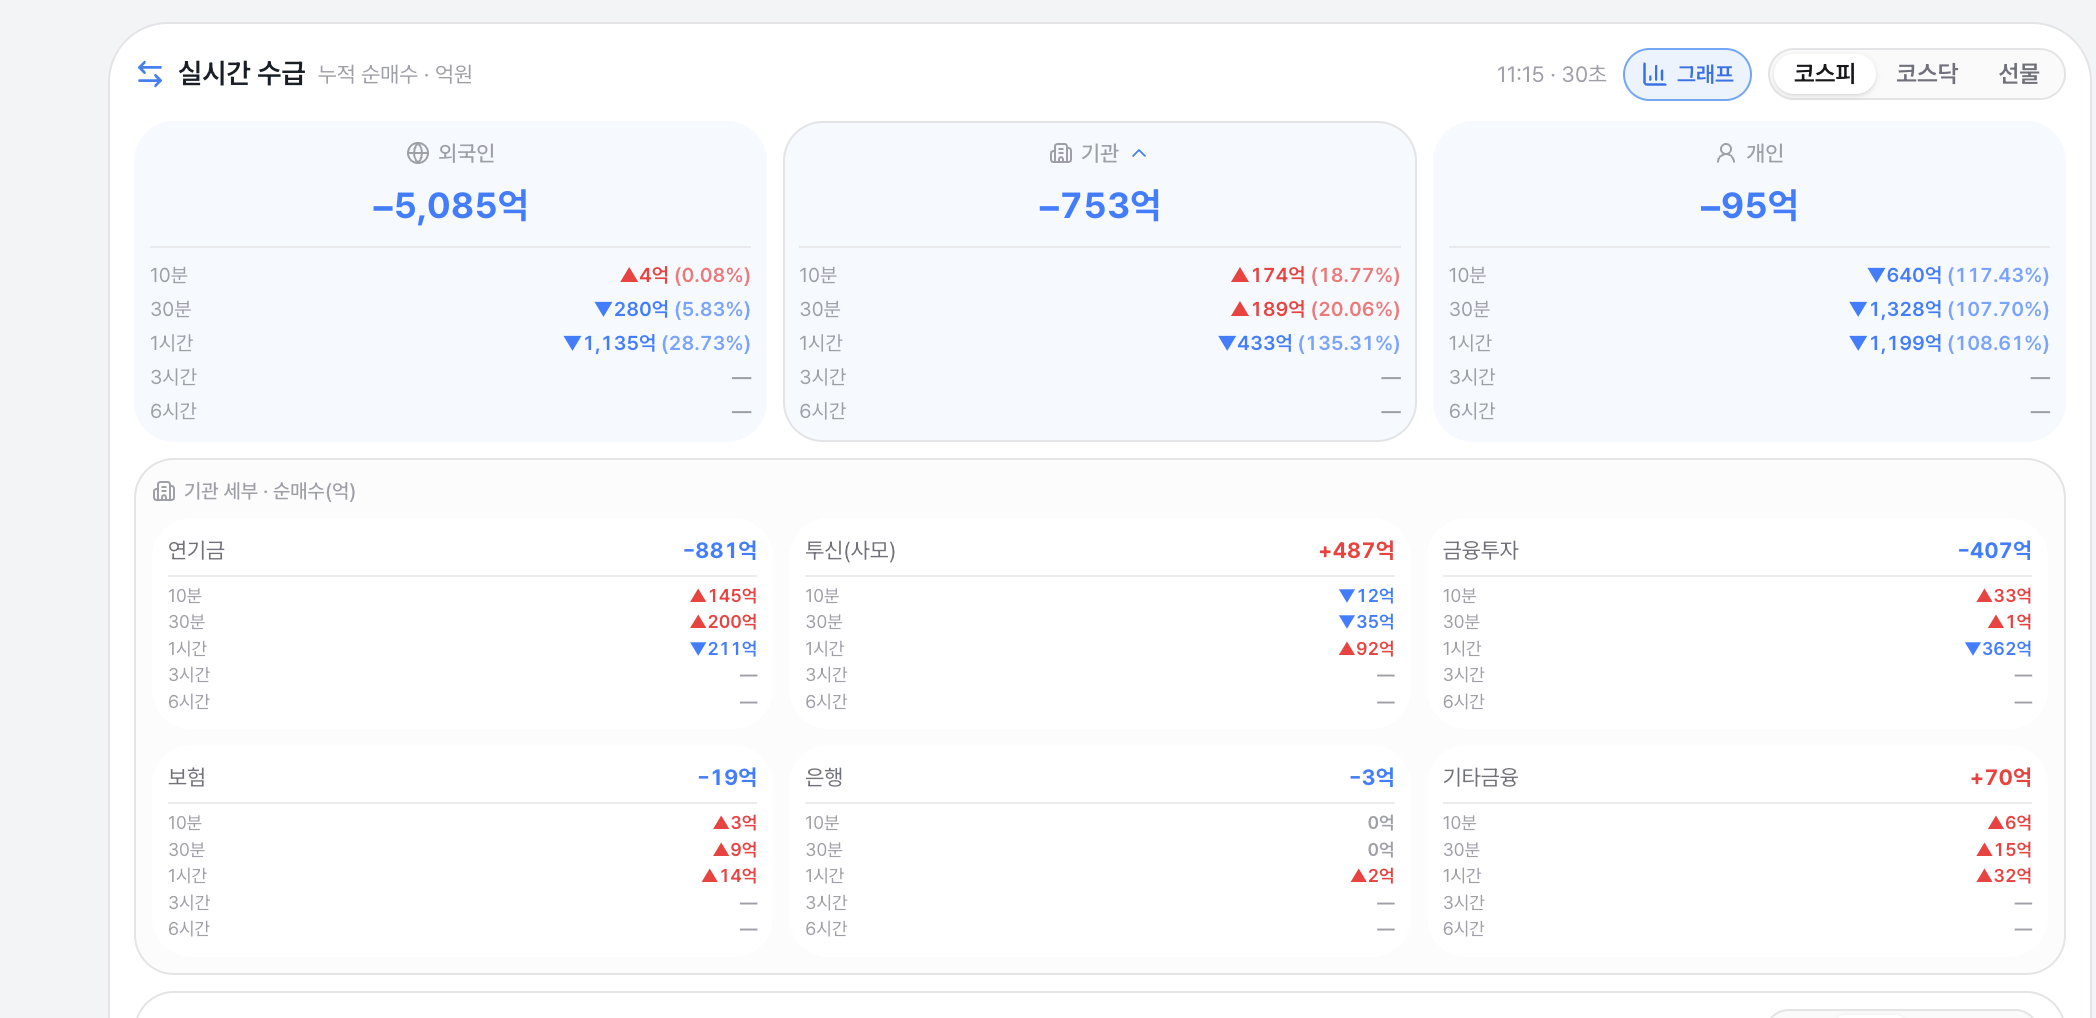This screenshot has height=1018, width=2096.
Task: Click 금융투자 30분 value ▲1억
Action: (2010, 622)
